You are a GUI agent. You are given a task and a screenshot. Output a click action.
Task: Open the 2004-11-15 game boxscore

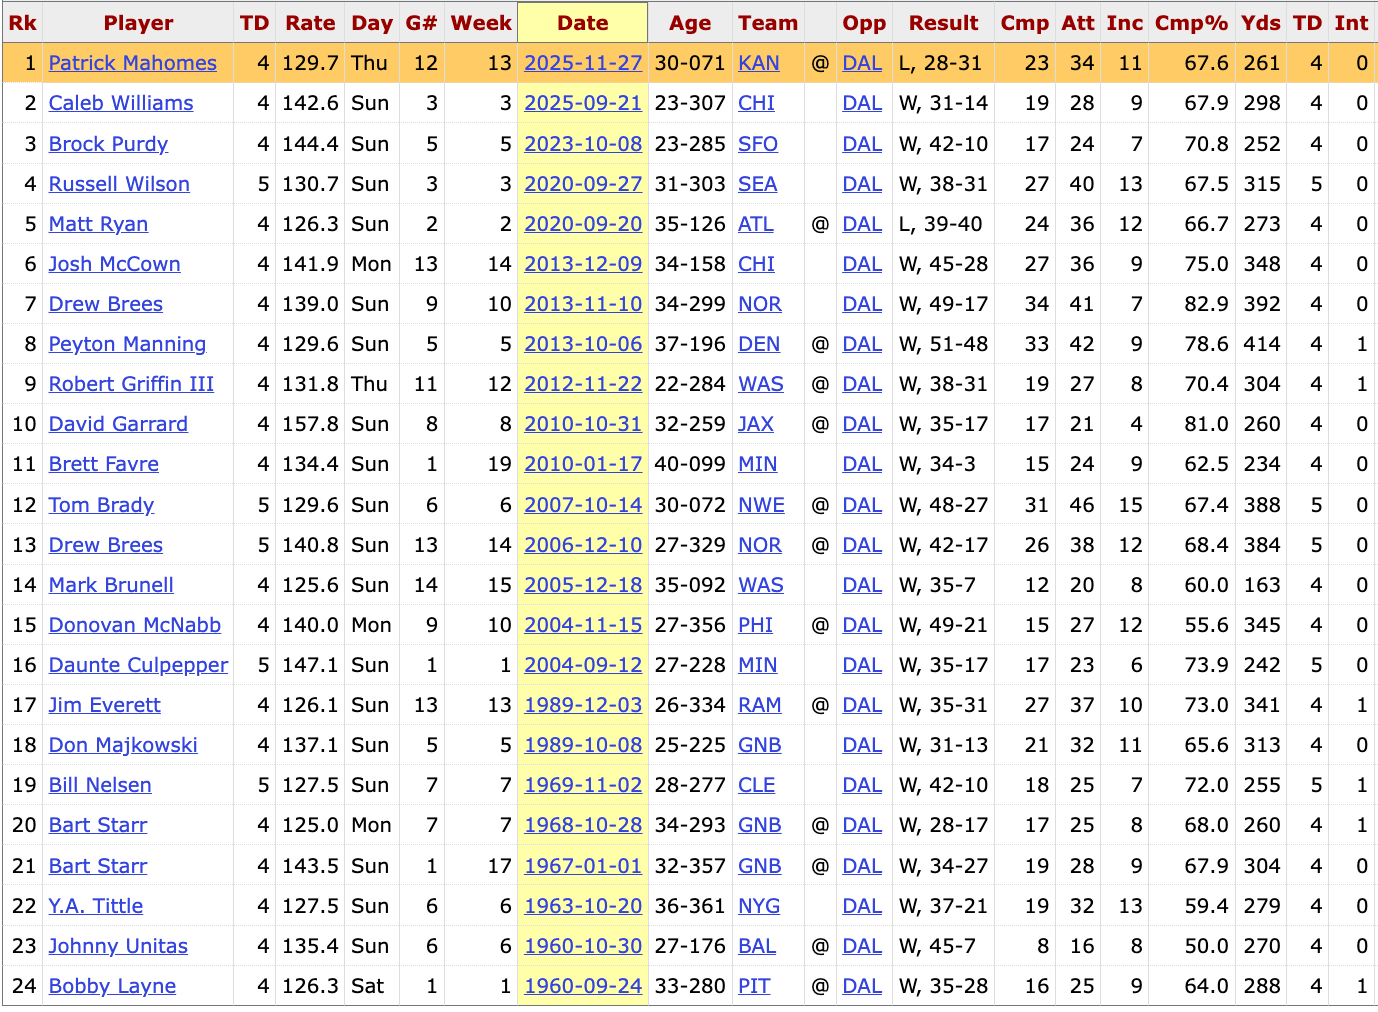point(583,625)
